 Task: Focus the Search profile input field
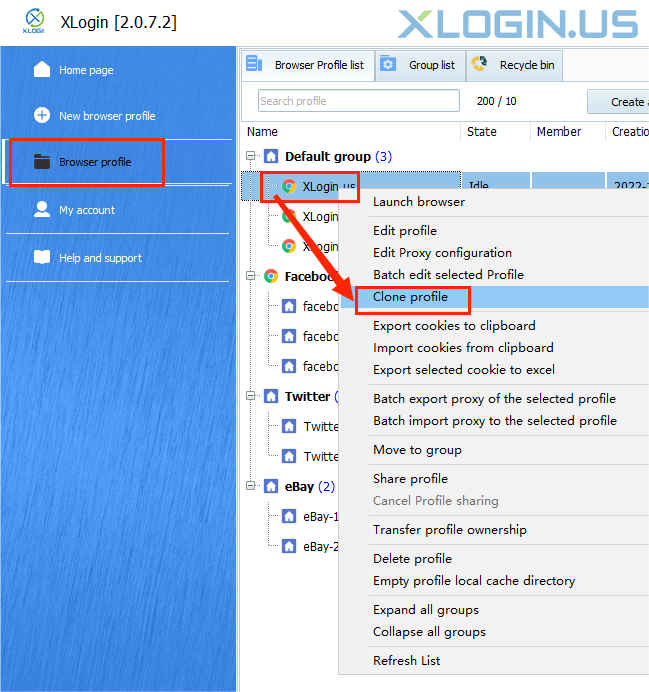click(x=357, y=101)
